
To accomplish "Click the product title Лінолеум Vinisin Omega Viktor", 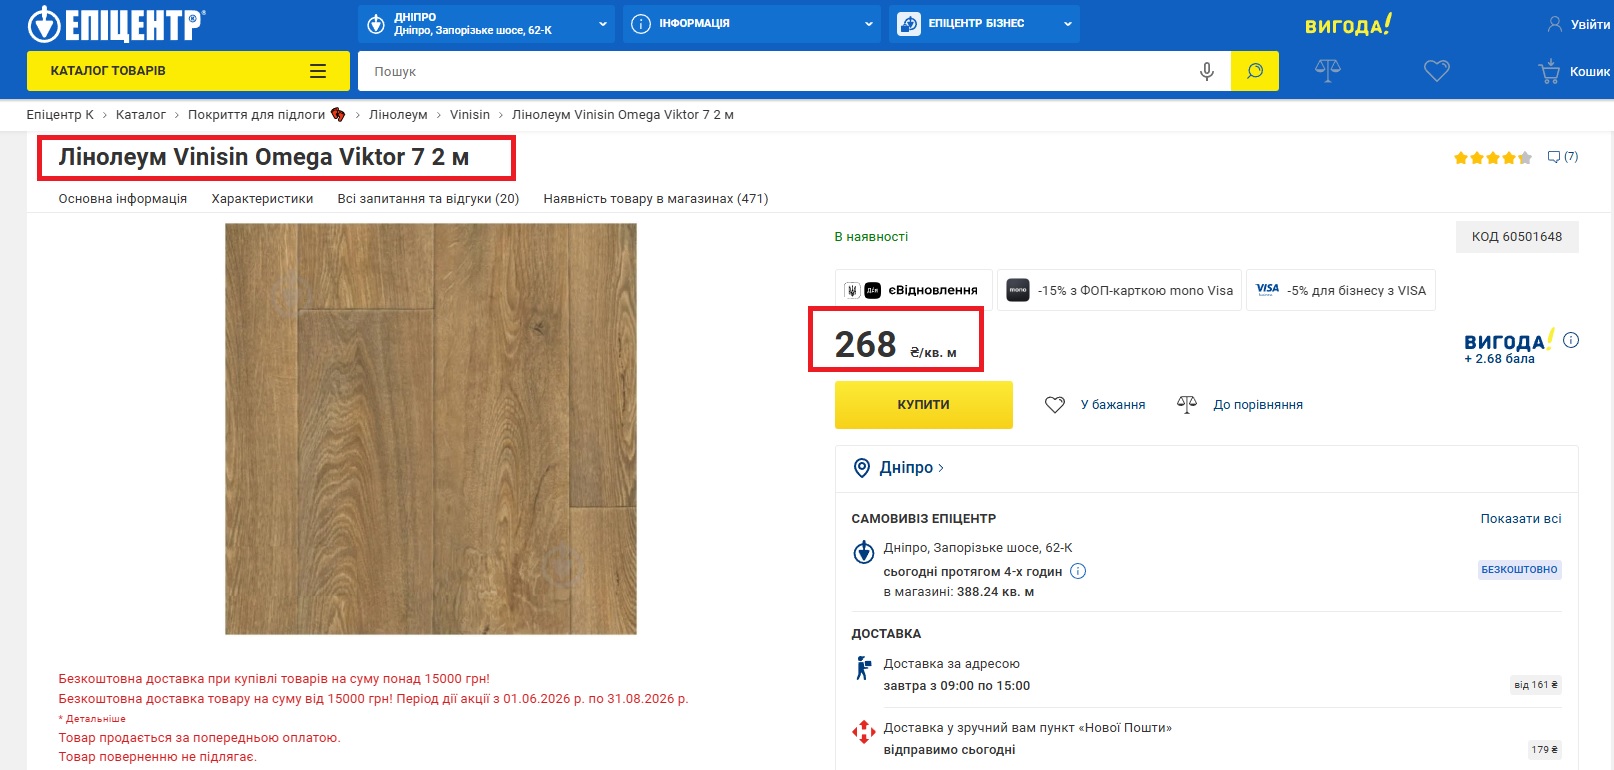I will [264, 157].
